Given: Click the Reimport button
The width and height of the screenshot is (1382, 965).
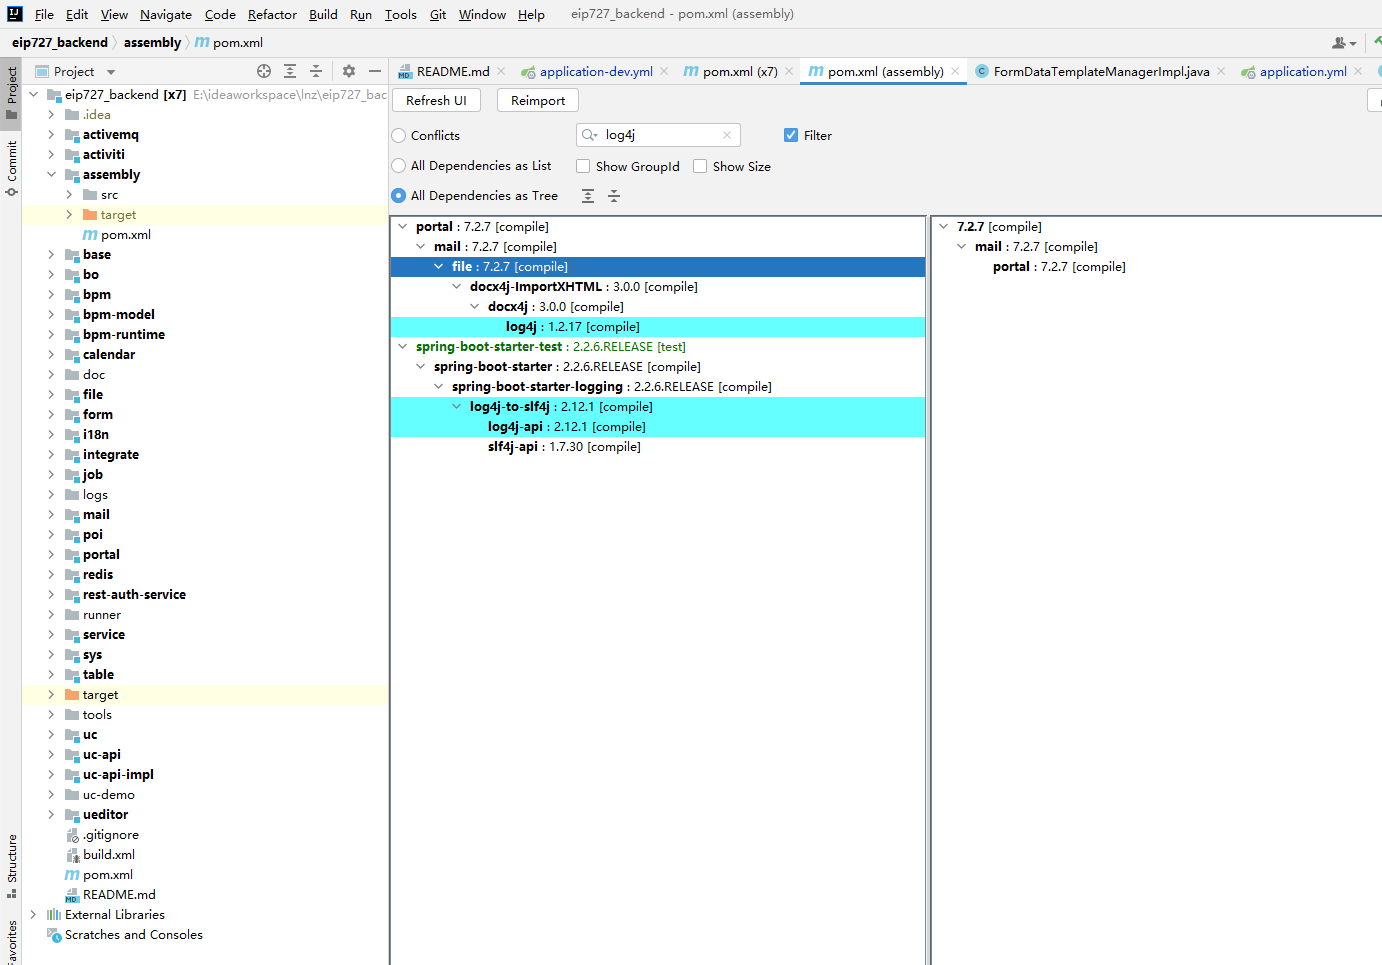Looking at the screenshot, I should click(537, 100).
